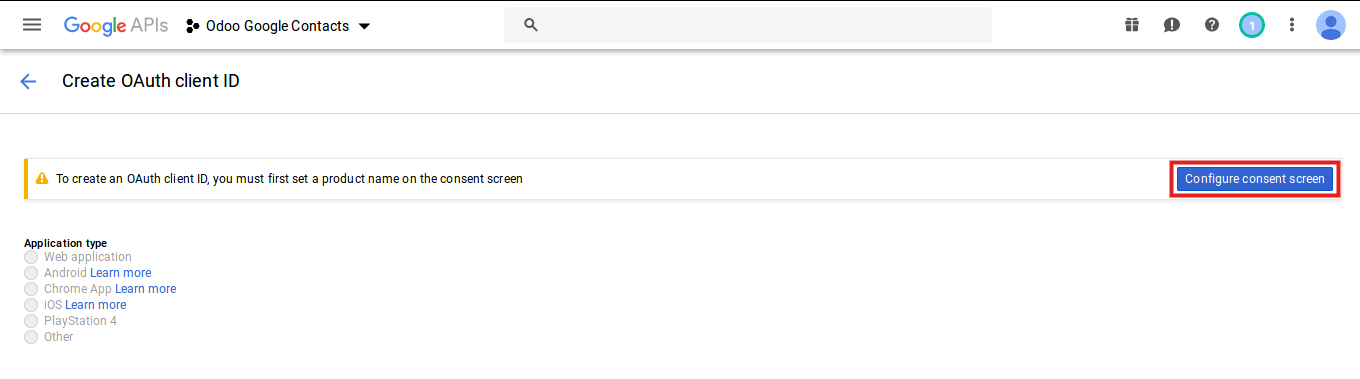The image size is (1360, 379).
Task: Open Learn more link next to iOS
Action: coord(96,305)
